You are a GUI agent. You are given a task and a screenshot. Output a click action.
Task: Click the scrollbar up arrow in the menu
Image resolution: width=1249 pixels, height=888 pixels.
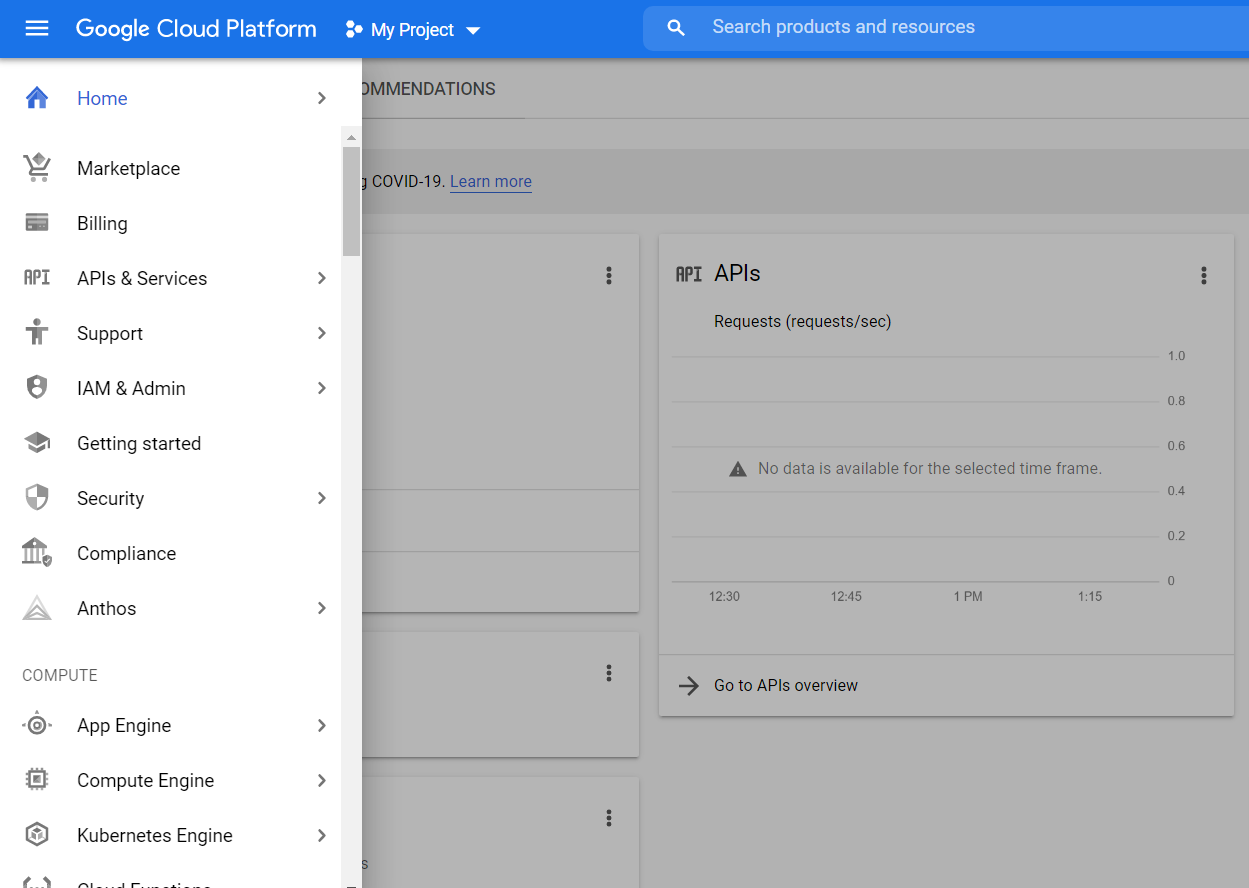(x=351, y=137)
